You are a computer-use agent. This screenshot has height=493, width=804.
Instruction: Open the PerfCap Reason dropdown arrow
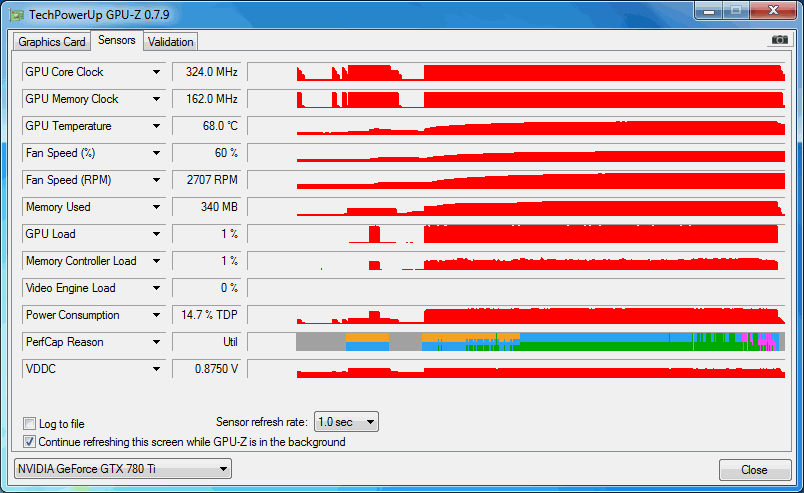tap(156, 342)
